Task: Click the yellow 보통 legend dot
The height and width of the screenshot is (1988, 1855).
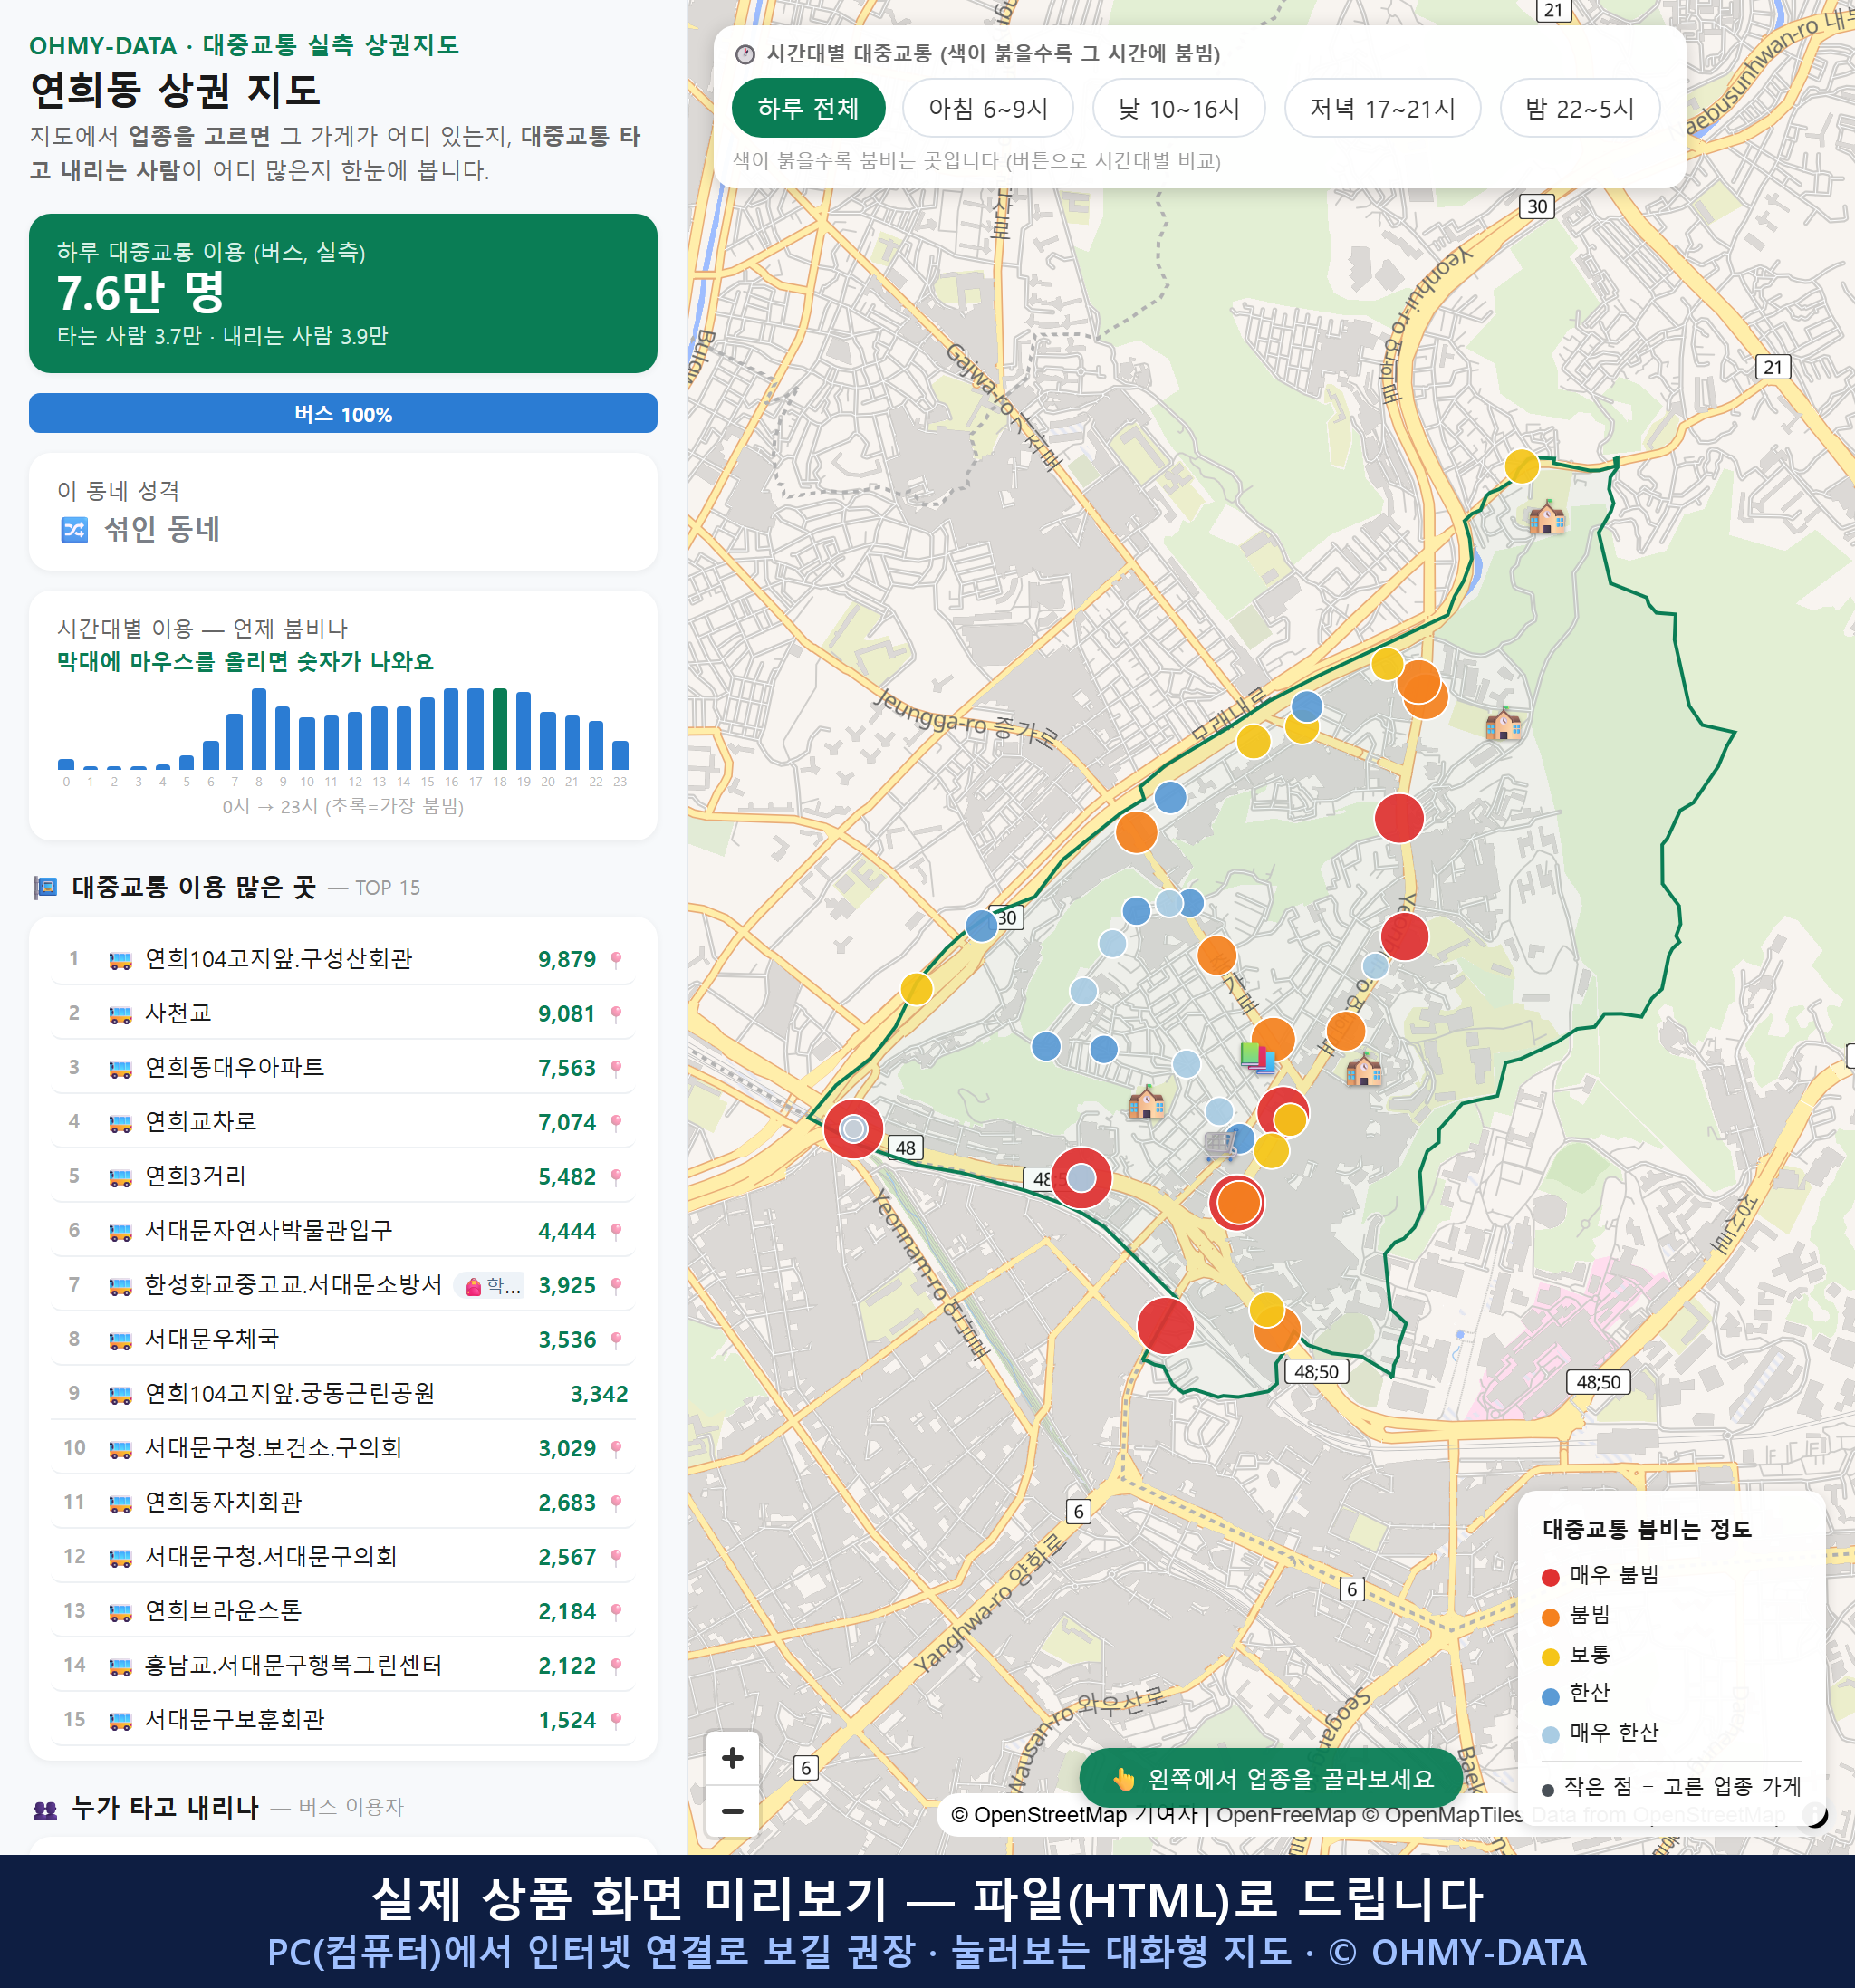Action: point(1550,1657)
